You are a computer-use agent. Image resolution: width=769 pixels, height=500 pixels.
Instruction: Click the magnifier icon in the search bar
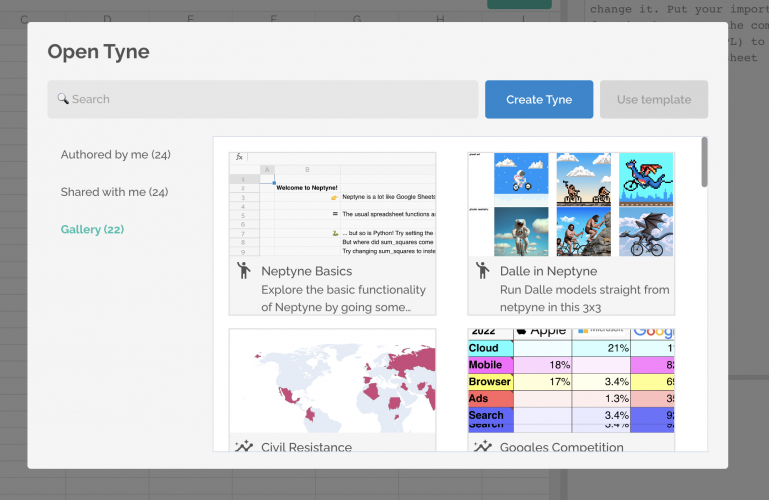click(x=63, y=99)
